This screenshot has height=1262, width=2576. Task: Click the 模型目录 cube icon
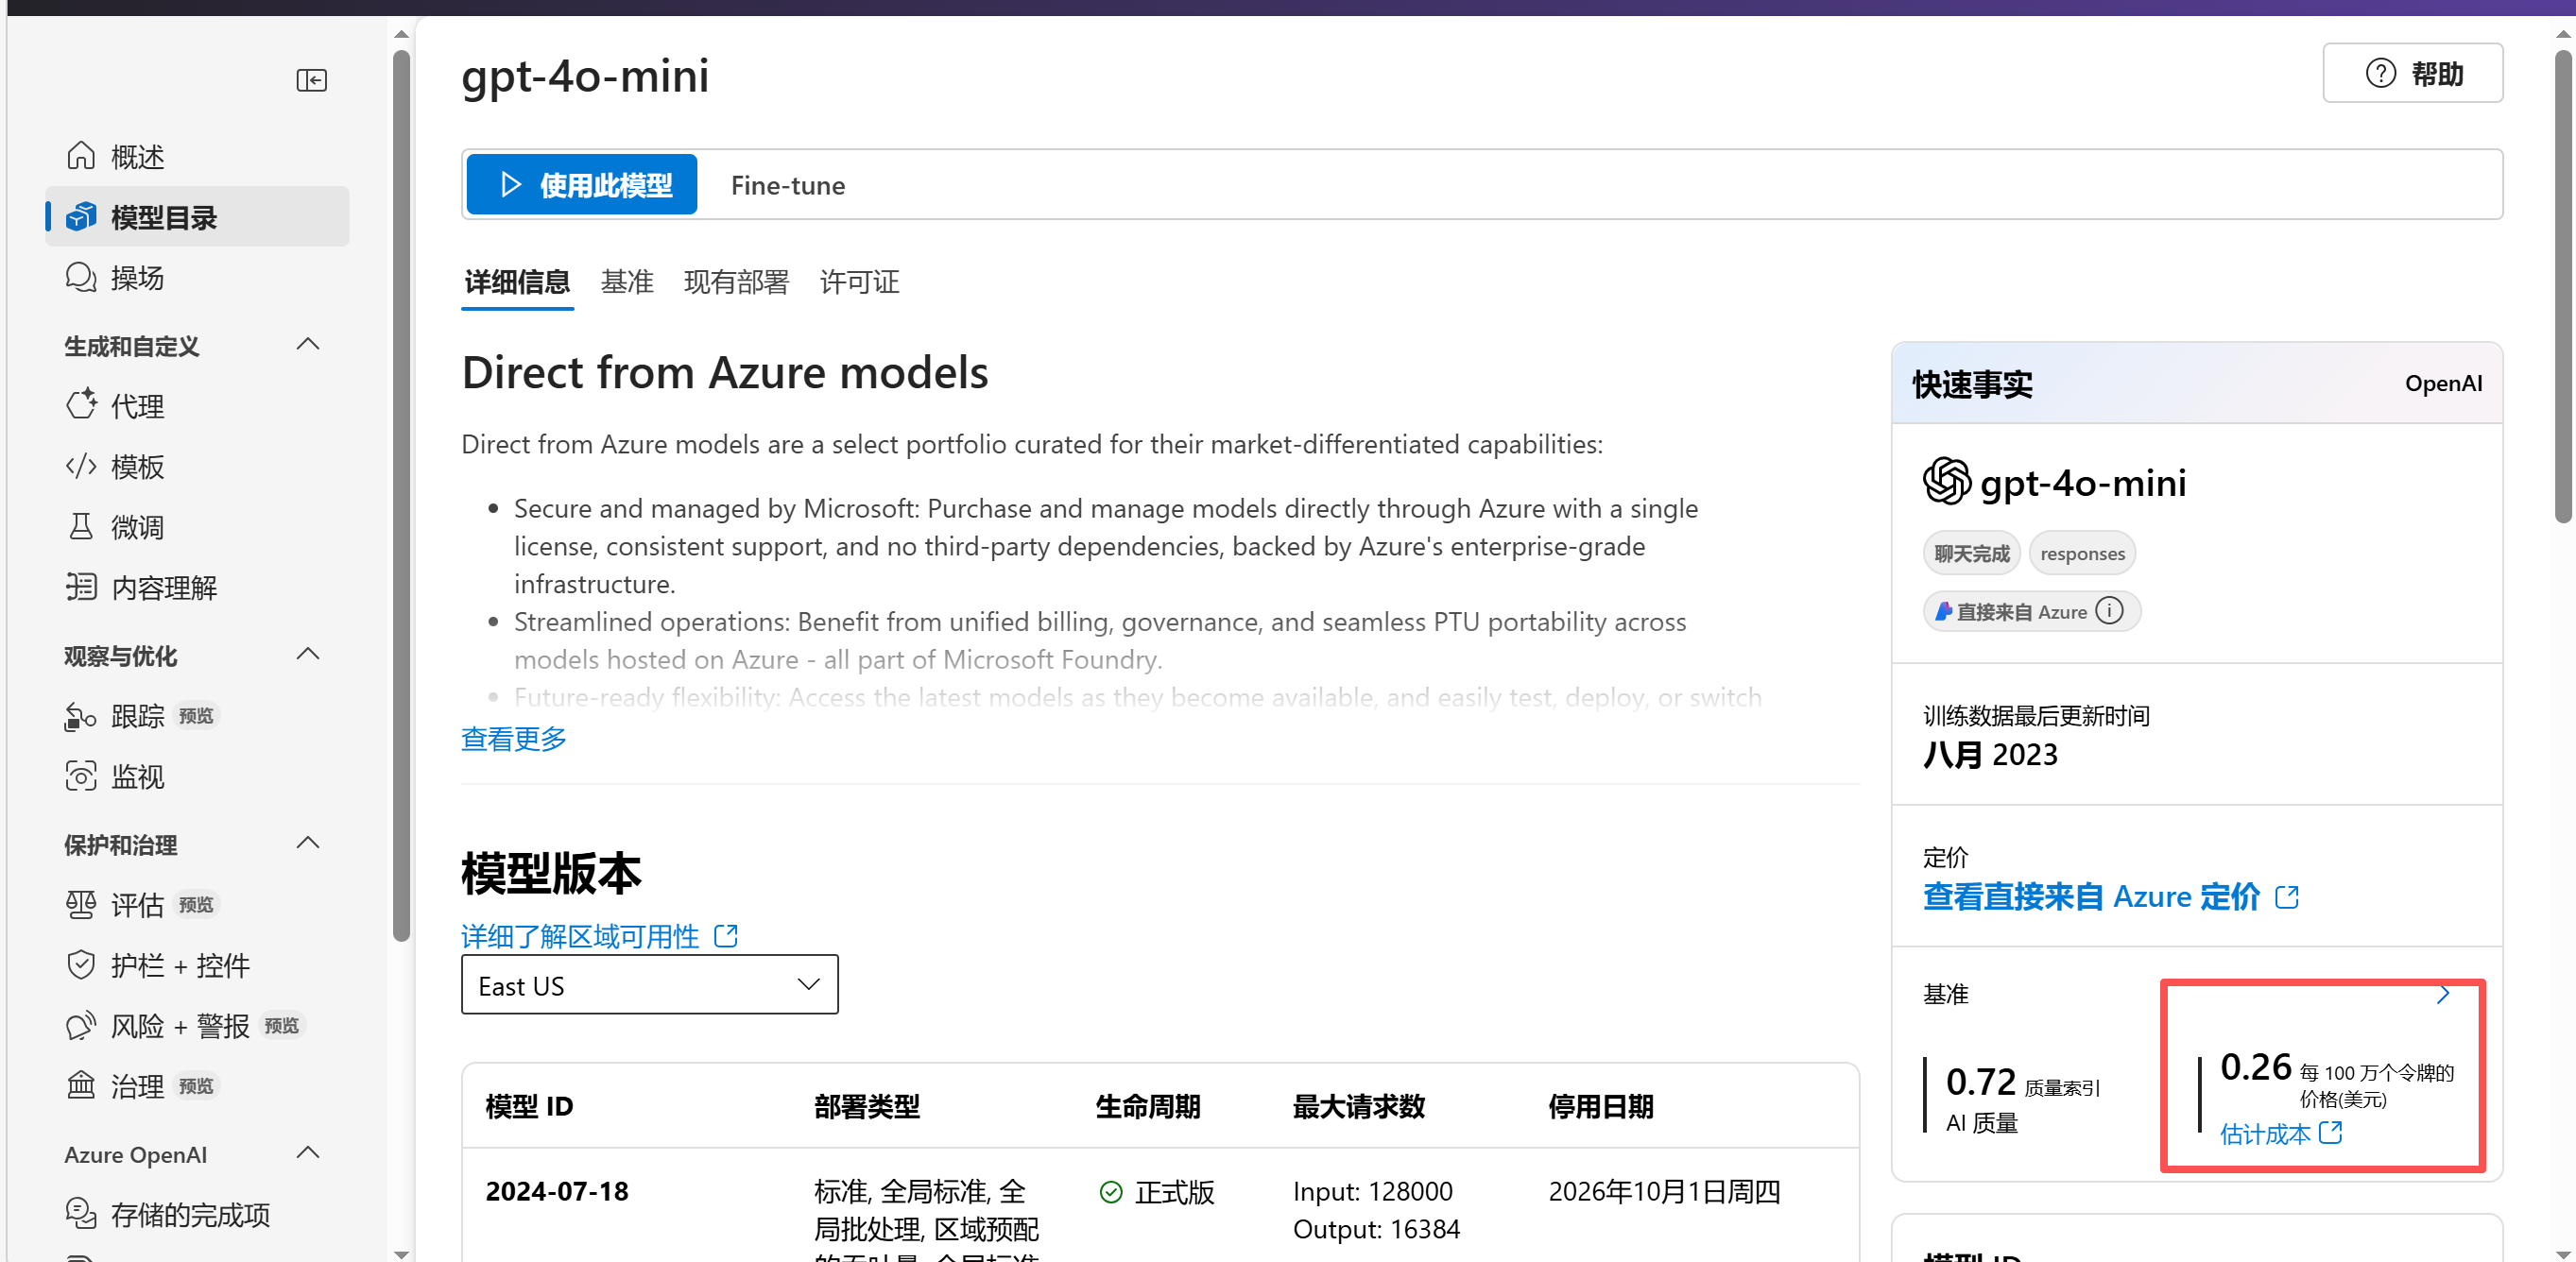pyautogui.click(x=81, y=217)
